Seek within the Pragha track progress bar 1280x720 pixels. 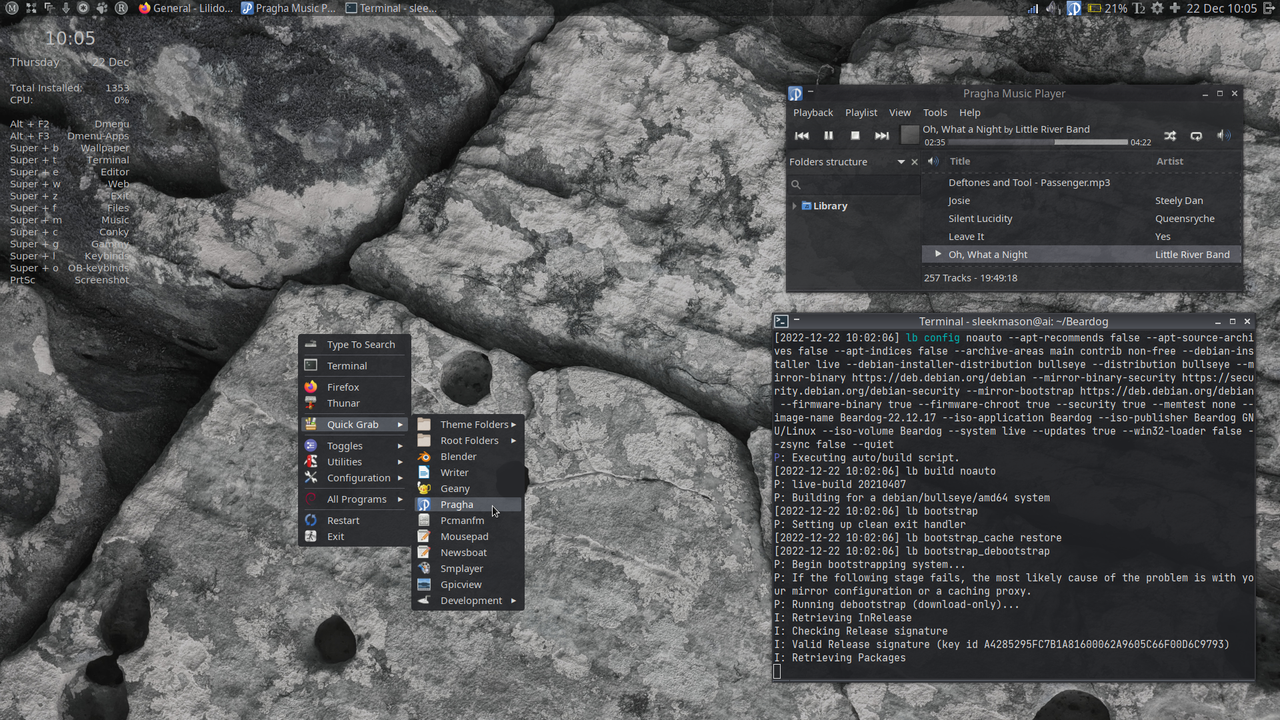pyautogui.click(x=1038, y=142)
